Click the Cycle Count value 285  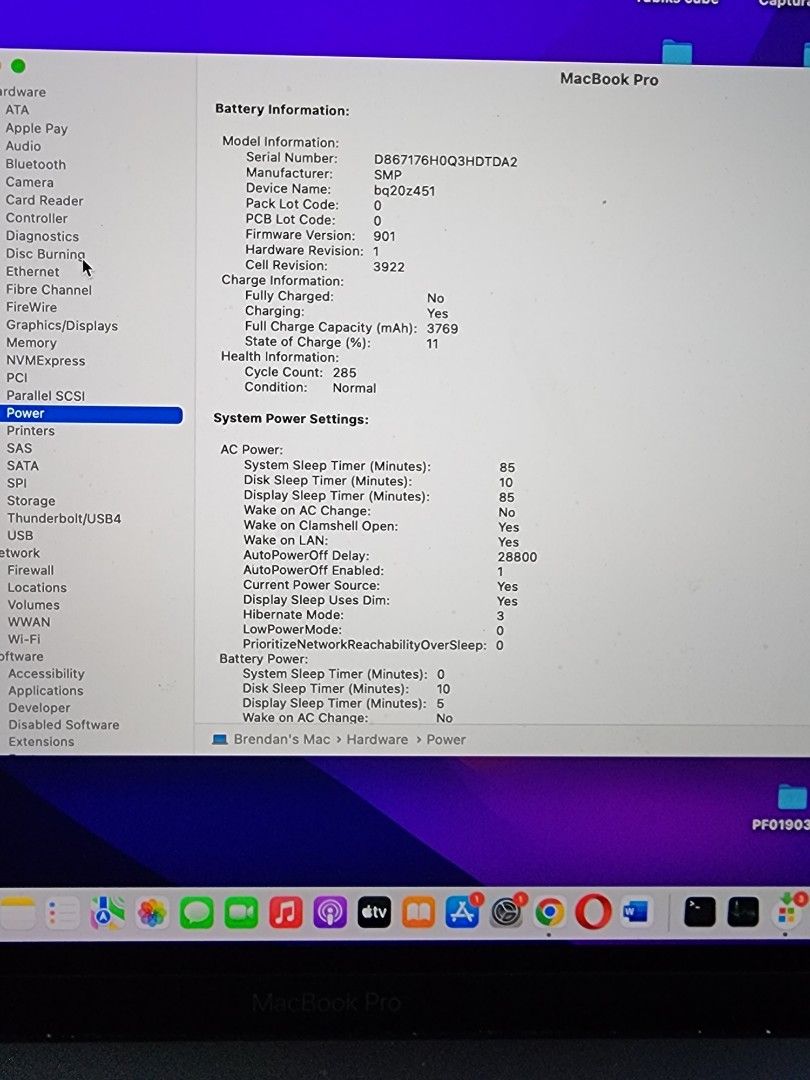[x=344, y=373]
